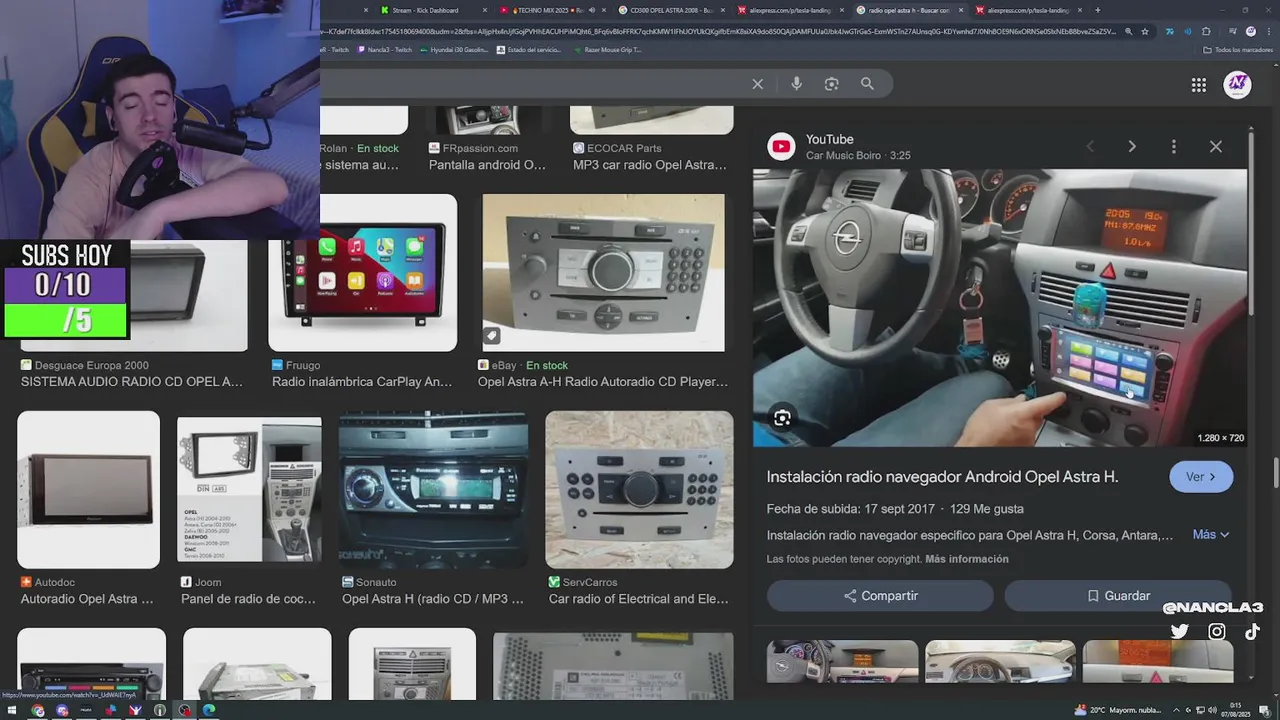The image size is (1280, 720).
Task: Open the three-dot options in preview panel
Action: tap(1173, 146)
